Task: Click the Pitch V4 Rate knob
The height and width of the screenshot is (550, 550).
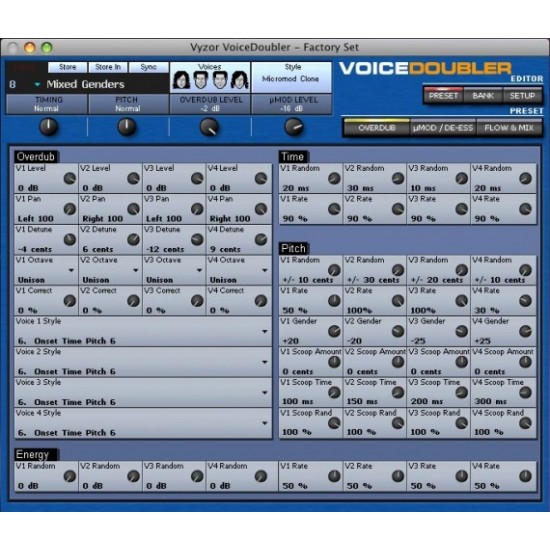Action: click(525, 301)
